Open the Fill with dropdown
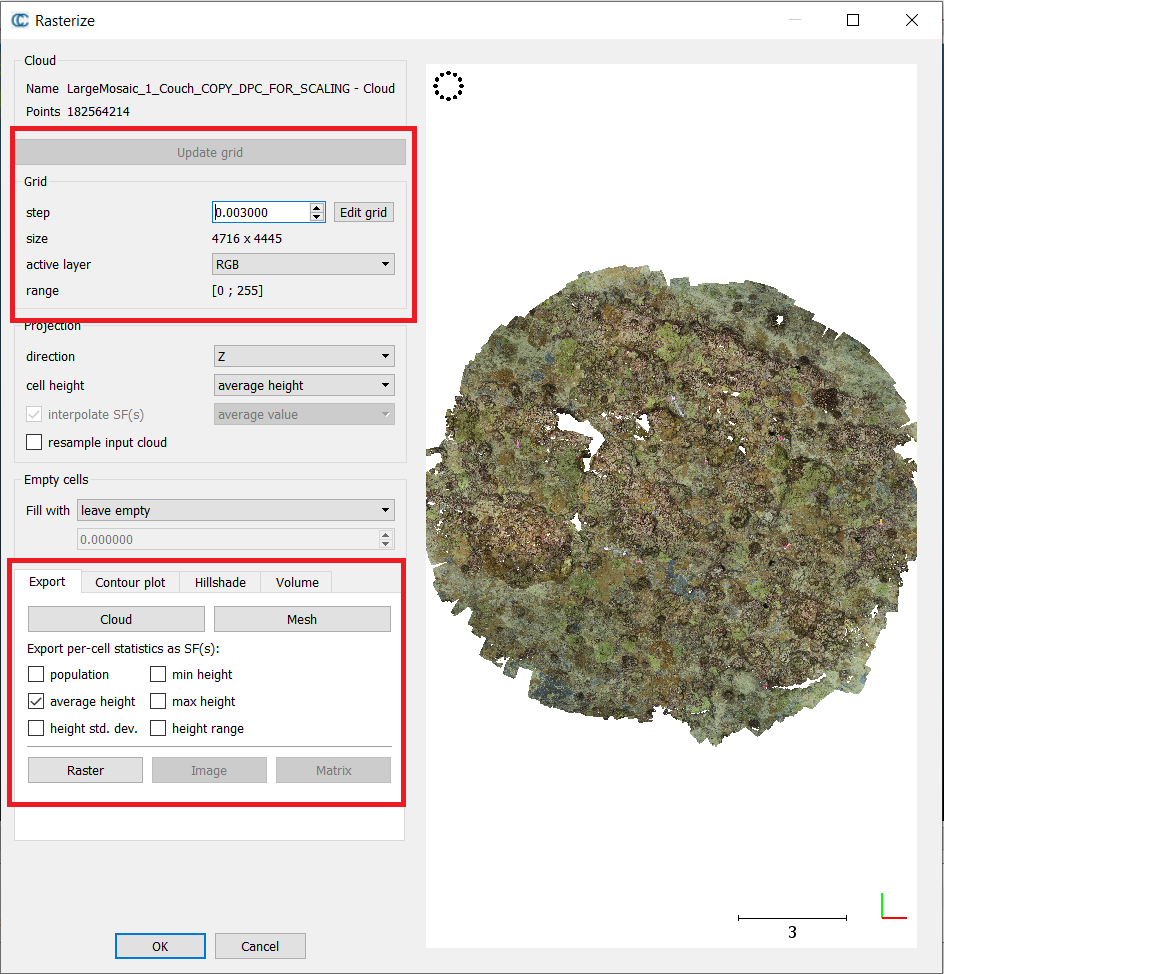1152x974 pixels. click(x=236, y=511)
